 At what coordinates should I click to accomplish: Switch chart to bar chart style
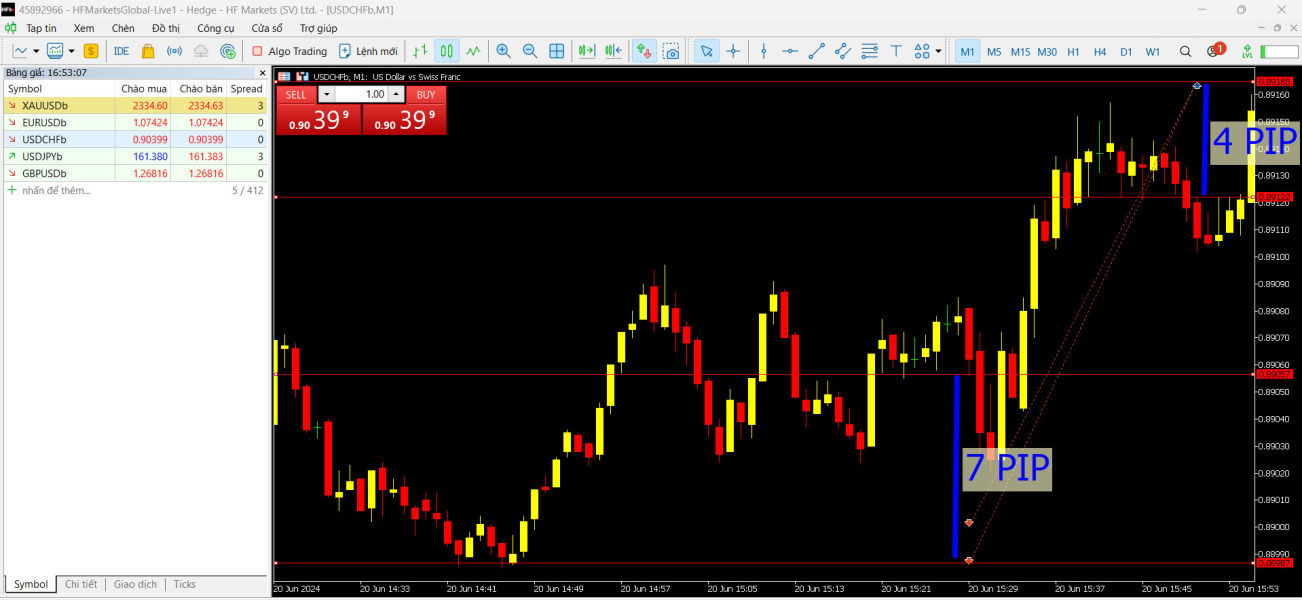point(420,51)
